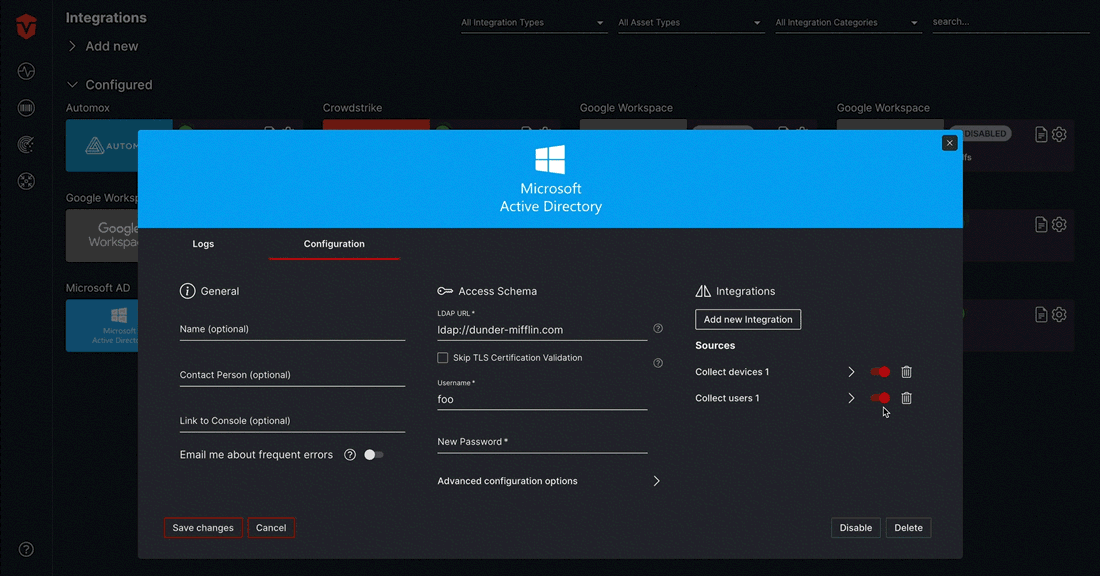Click the Disable button

point(856,528)
